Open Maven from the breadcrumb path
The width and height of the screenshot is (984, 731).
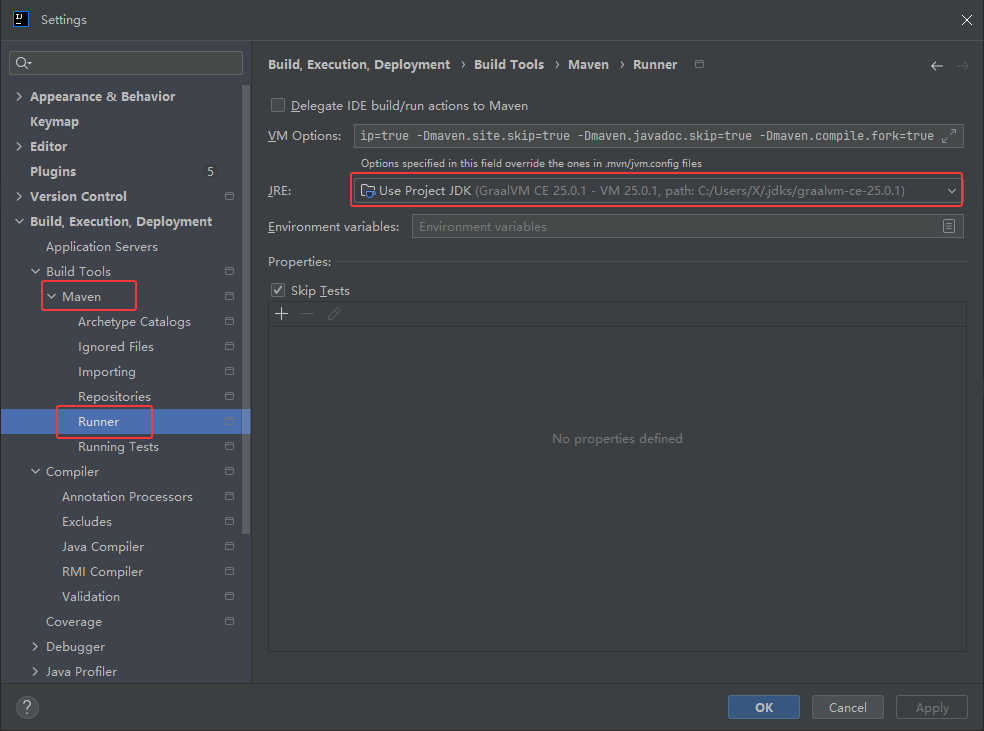point(588,64)
